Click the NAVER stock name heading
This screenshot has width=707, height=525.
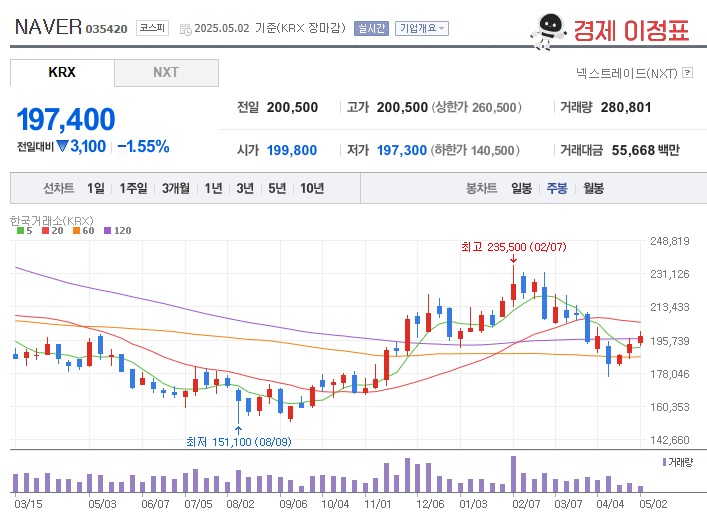[48, 27]
